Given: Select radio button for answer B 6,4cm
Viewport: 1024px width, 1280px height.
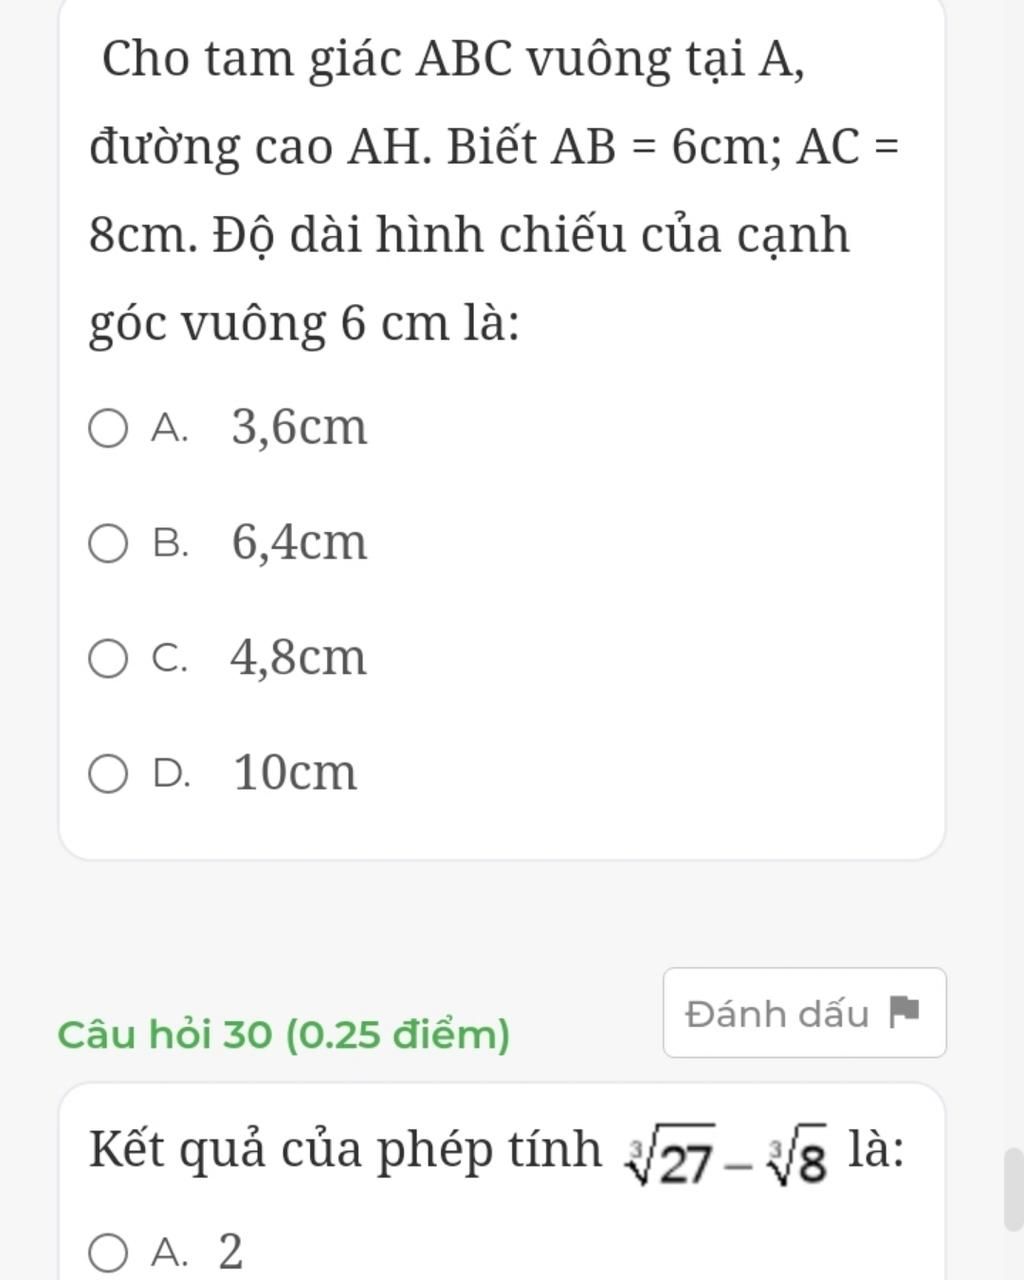Looking at the screenshot, I should (x=108, y=545).
